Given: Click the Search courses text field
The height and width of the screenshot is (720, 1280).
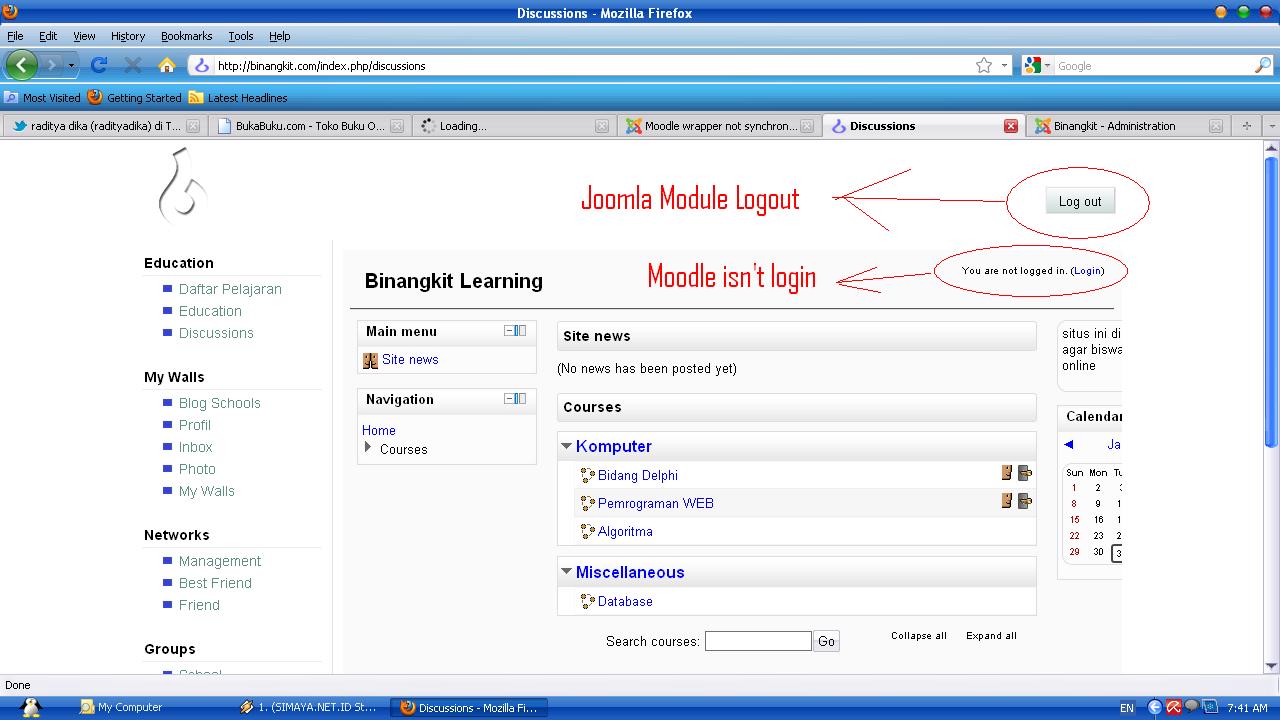Looking at the screenshot, I should pyautogui.click(x=758, y=641).
